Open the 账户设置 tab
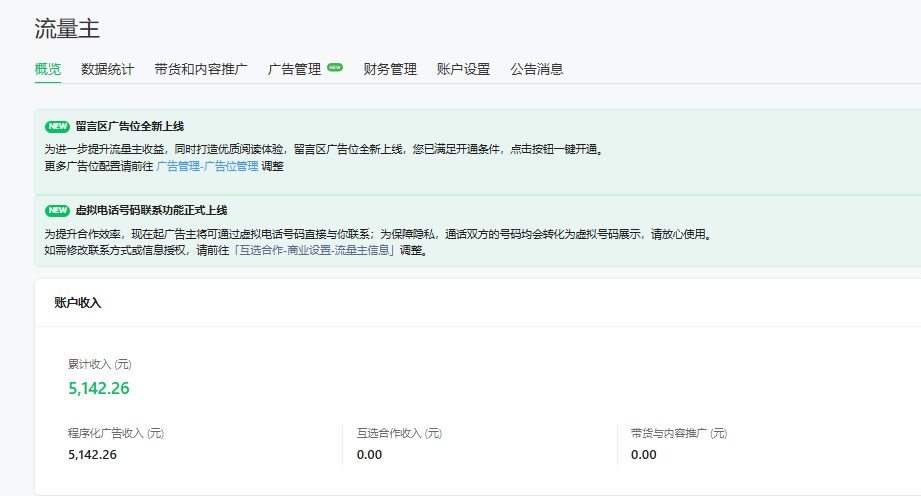Image resolution: width=921 pixels, height=496 pixels. (463, 70)
